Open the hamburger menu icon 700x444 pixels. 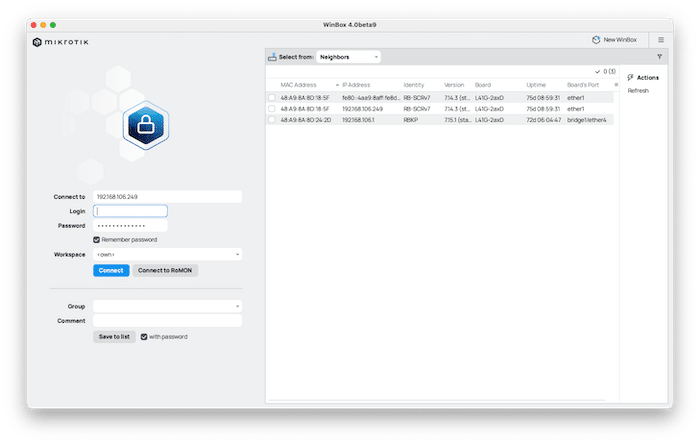point(661,40)
